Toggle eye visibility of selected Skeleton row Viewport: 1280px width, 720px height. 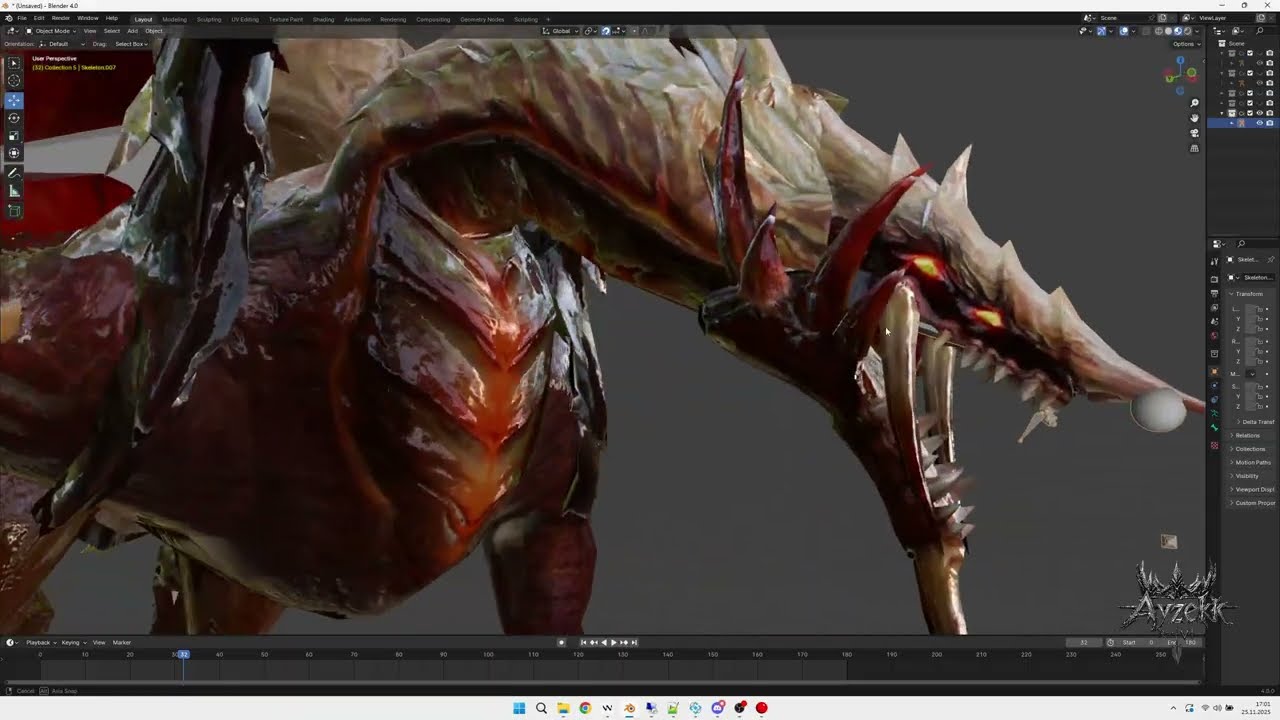[x=1260, y=123]
